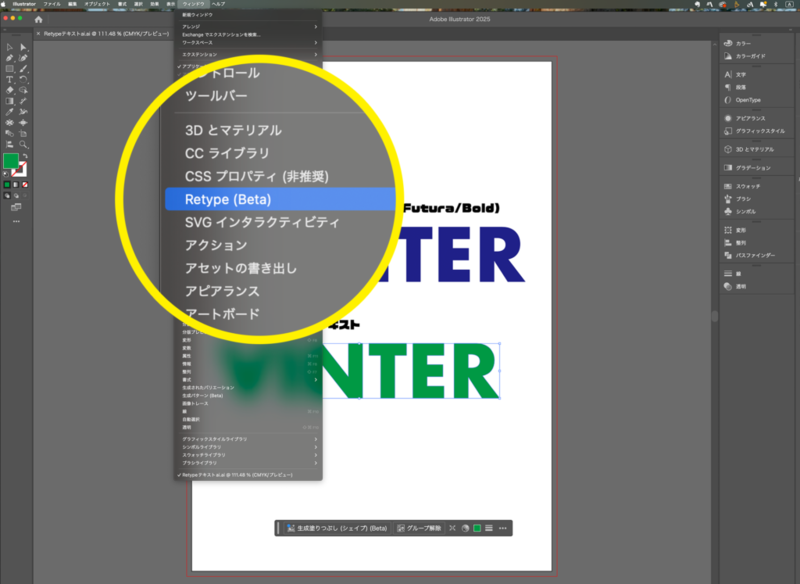
Task: Click the green Fill swatch in toolbar
Action: pyautogui.click(x=11, y=161)
